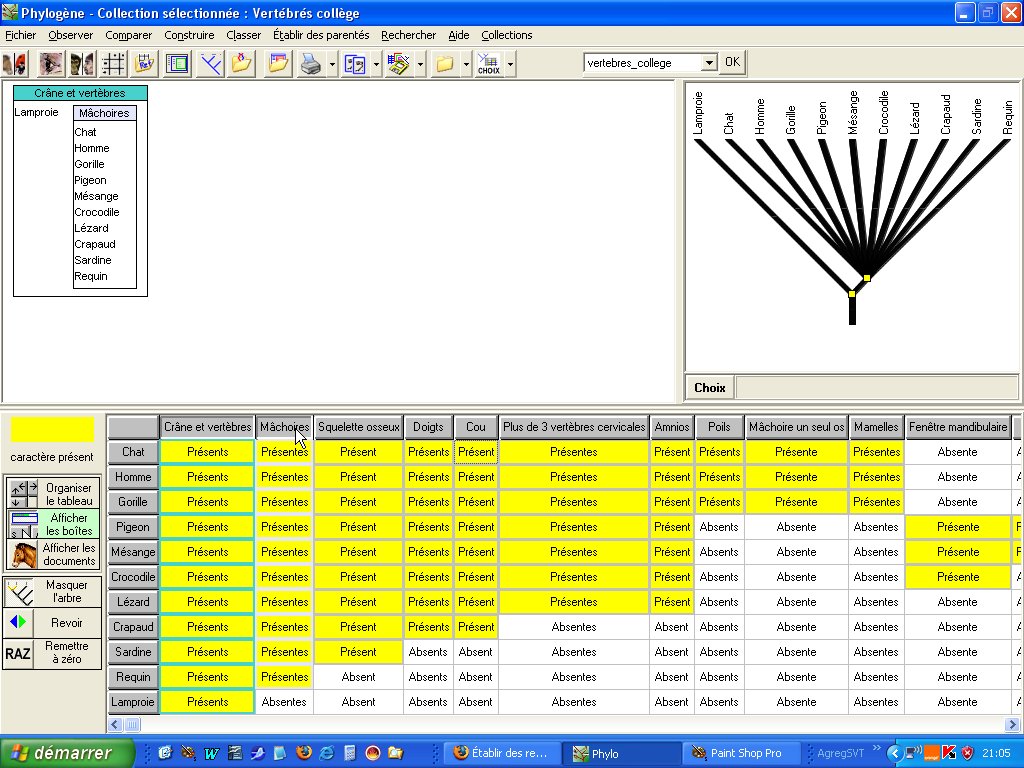
Task: Click the horse icon for Afficher les documents
Action: click(22, 554)
